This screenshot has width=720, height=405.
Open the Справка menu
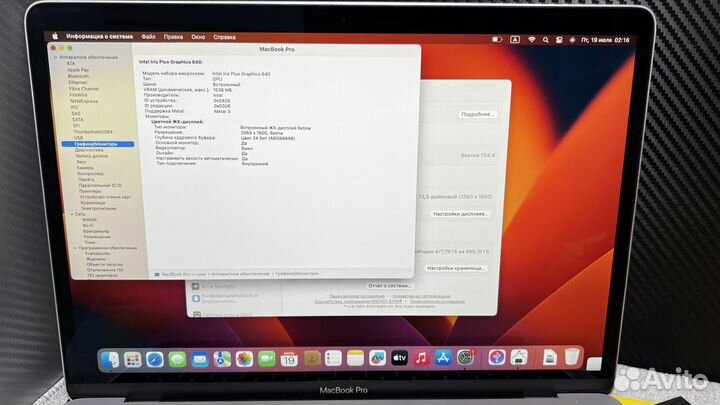pos(225,37)
